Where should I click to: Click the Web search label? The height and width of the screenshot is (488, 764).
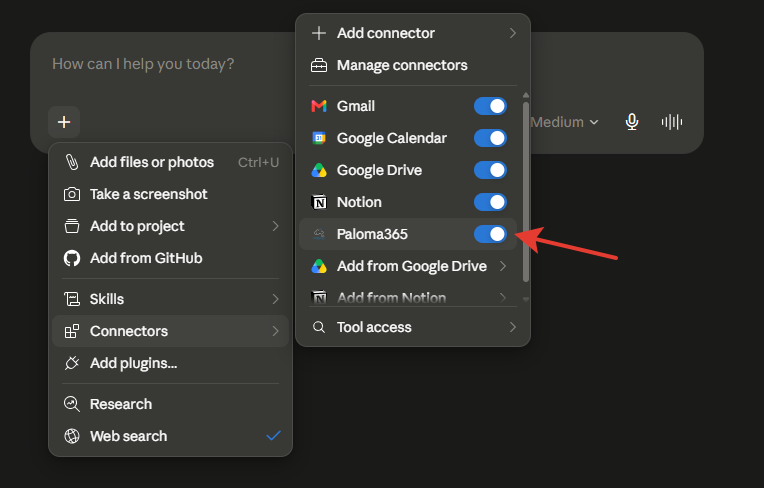pos(129,436)
